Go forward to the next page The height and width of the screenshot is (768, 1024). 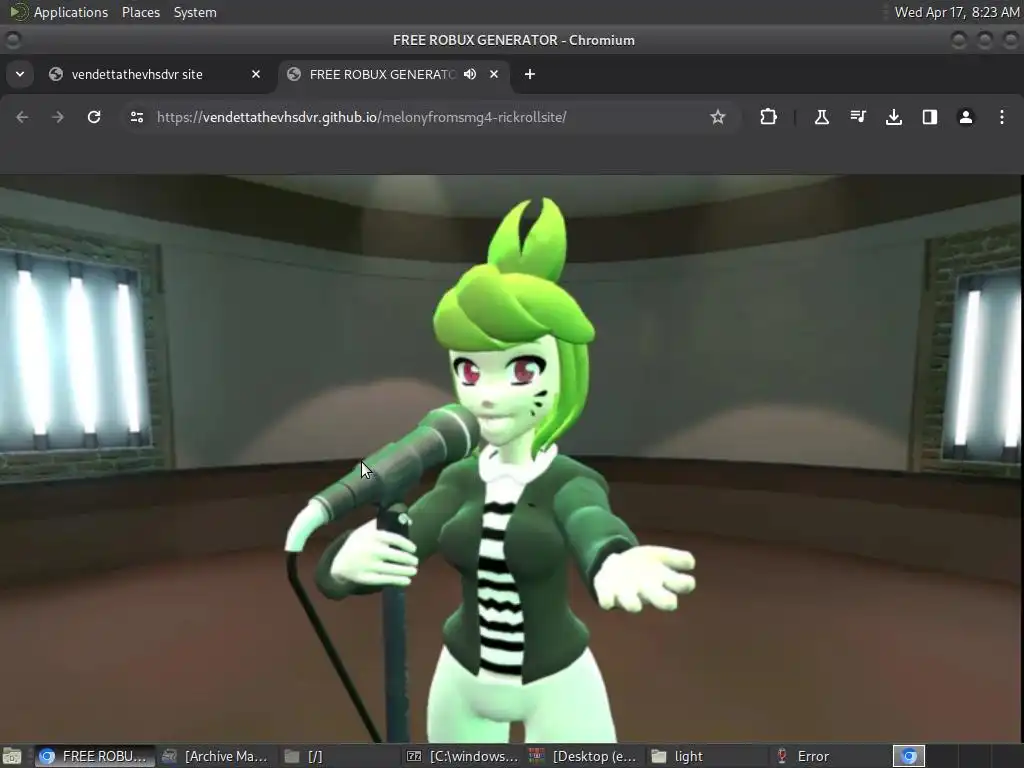58,117
